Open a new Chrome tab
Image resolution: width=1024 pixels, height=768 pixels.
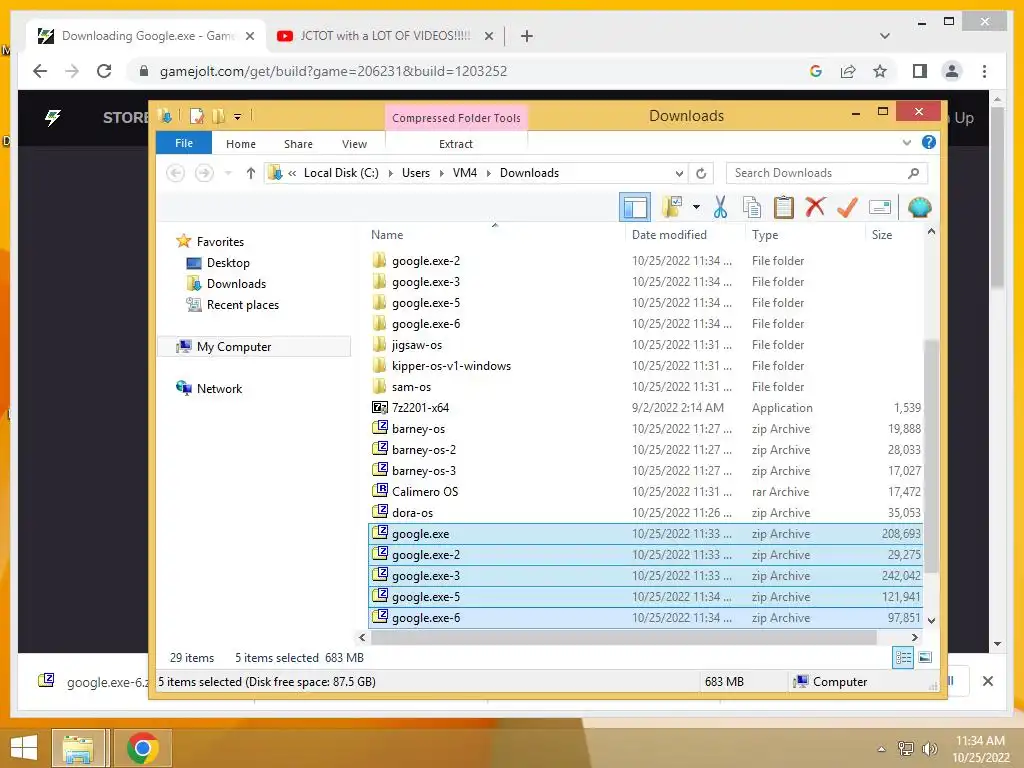point(527,36)
